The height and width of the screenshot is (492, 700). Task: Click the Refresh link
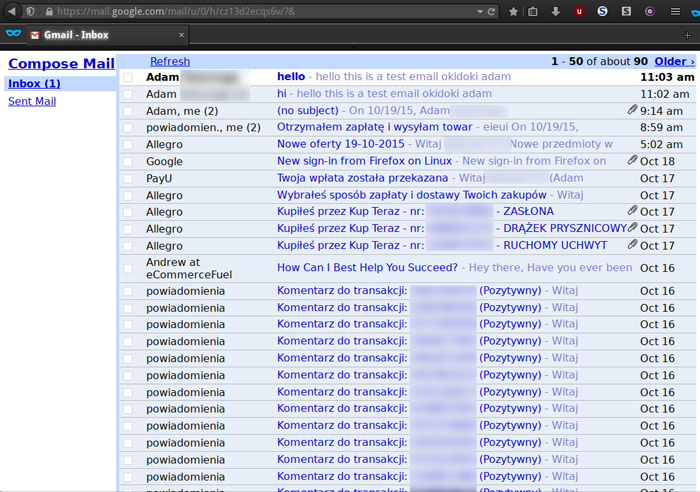point(170,61)
